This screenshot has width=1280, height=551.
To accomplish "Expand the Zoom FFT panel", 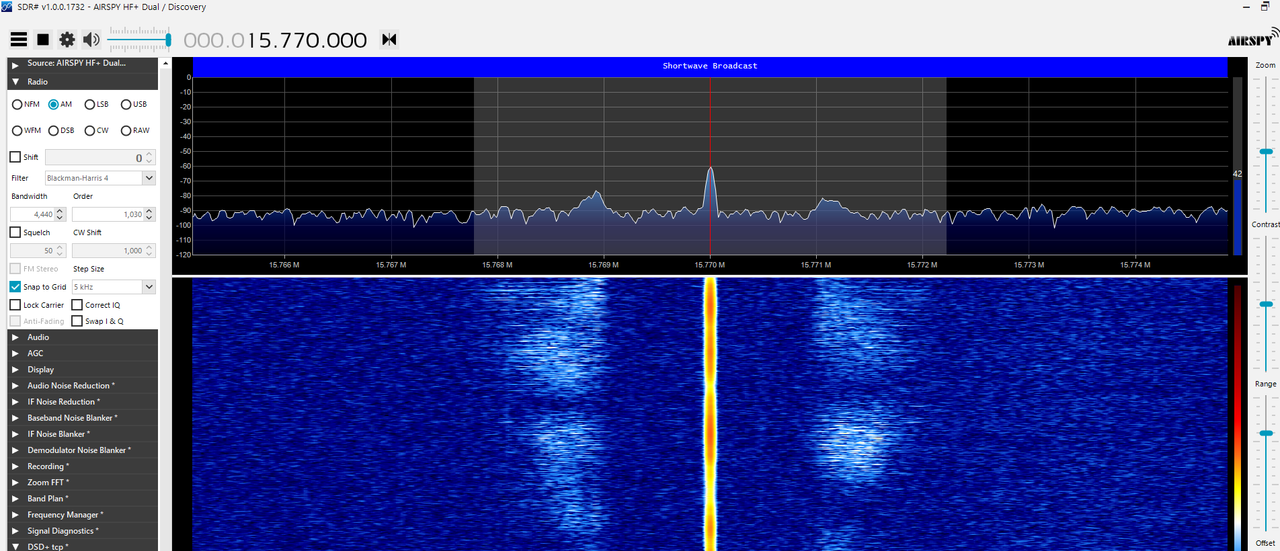I will point(83,482).
